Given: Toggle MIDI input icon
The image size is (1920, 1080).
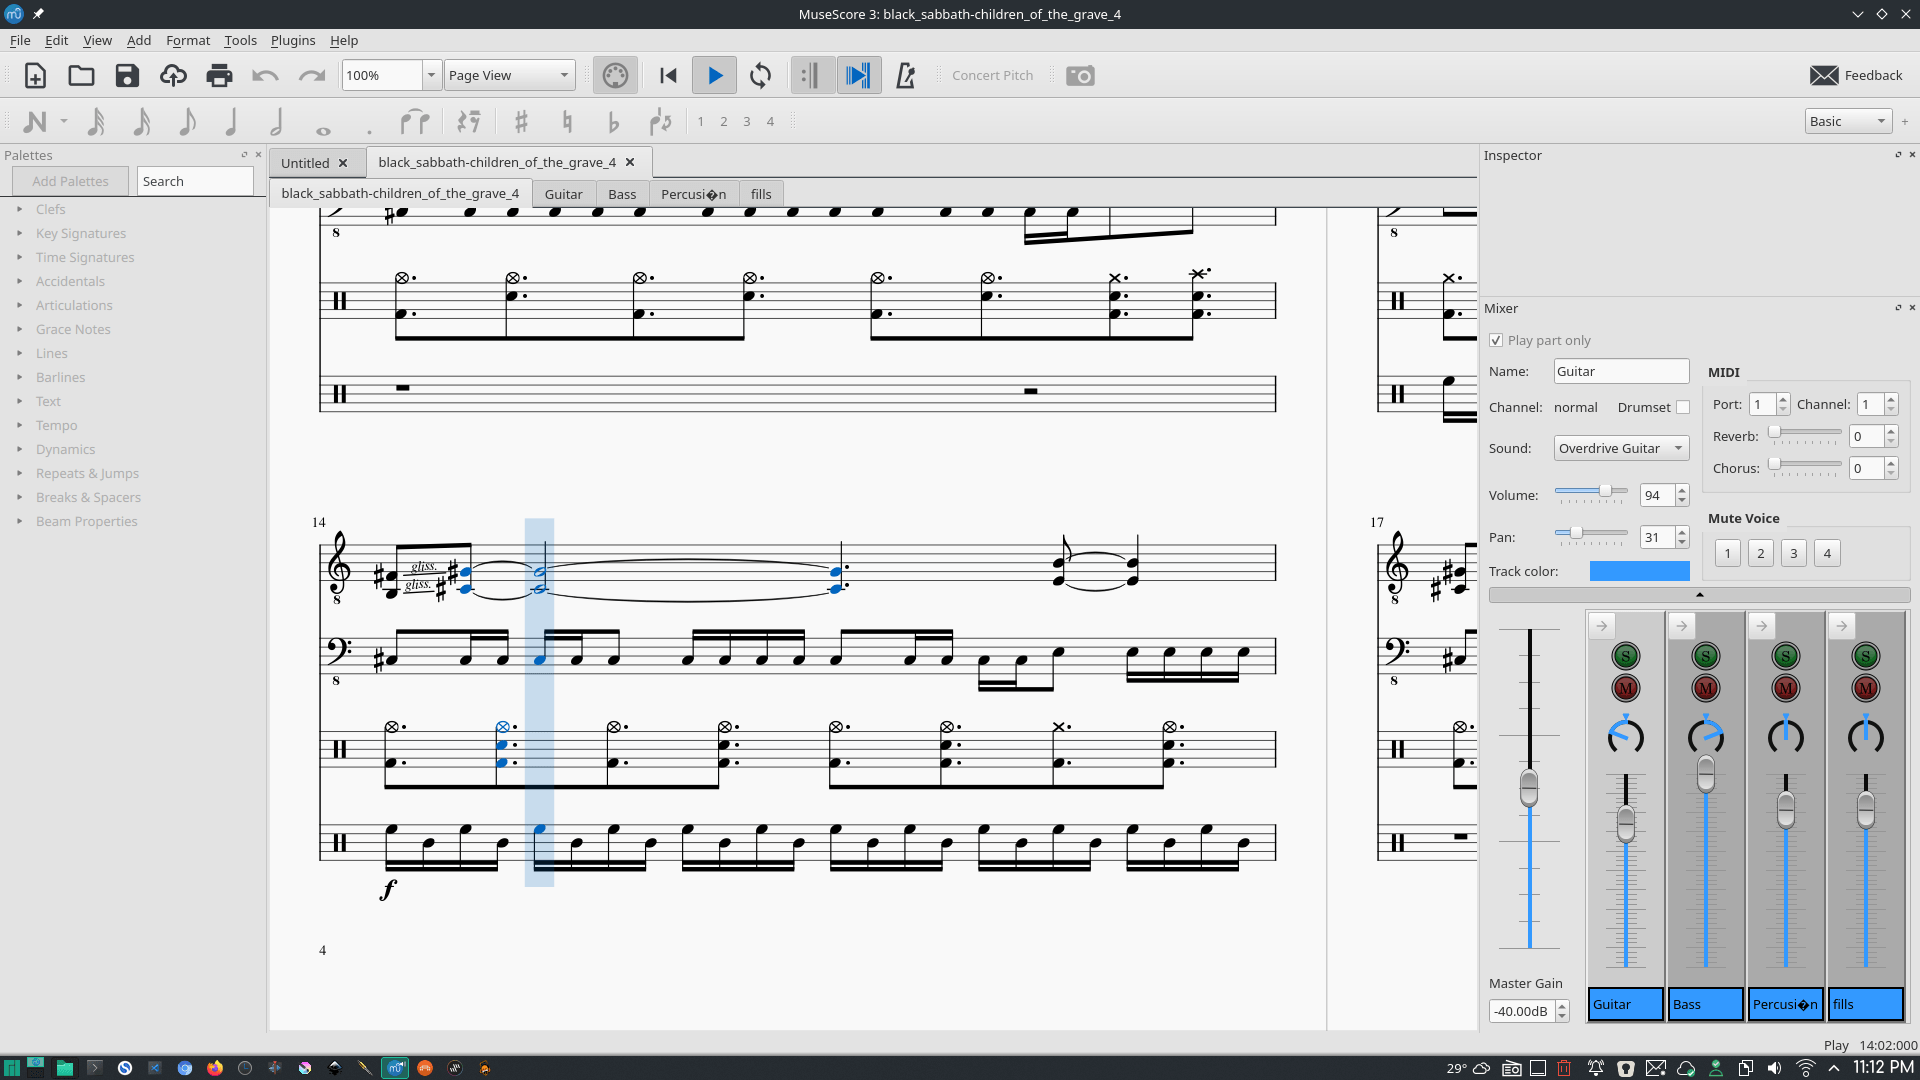Looking at the screenshot, I should pyautogui.click(x=615, y=75).
